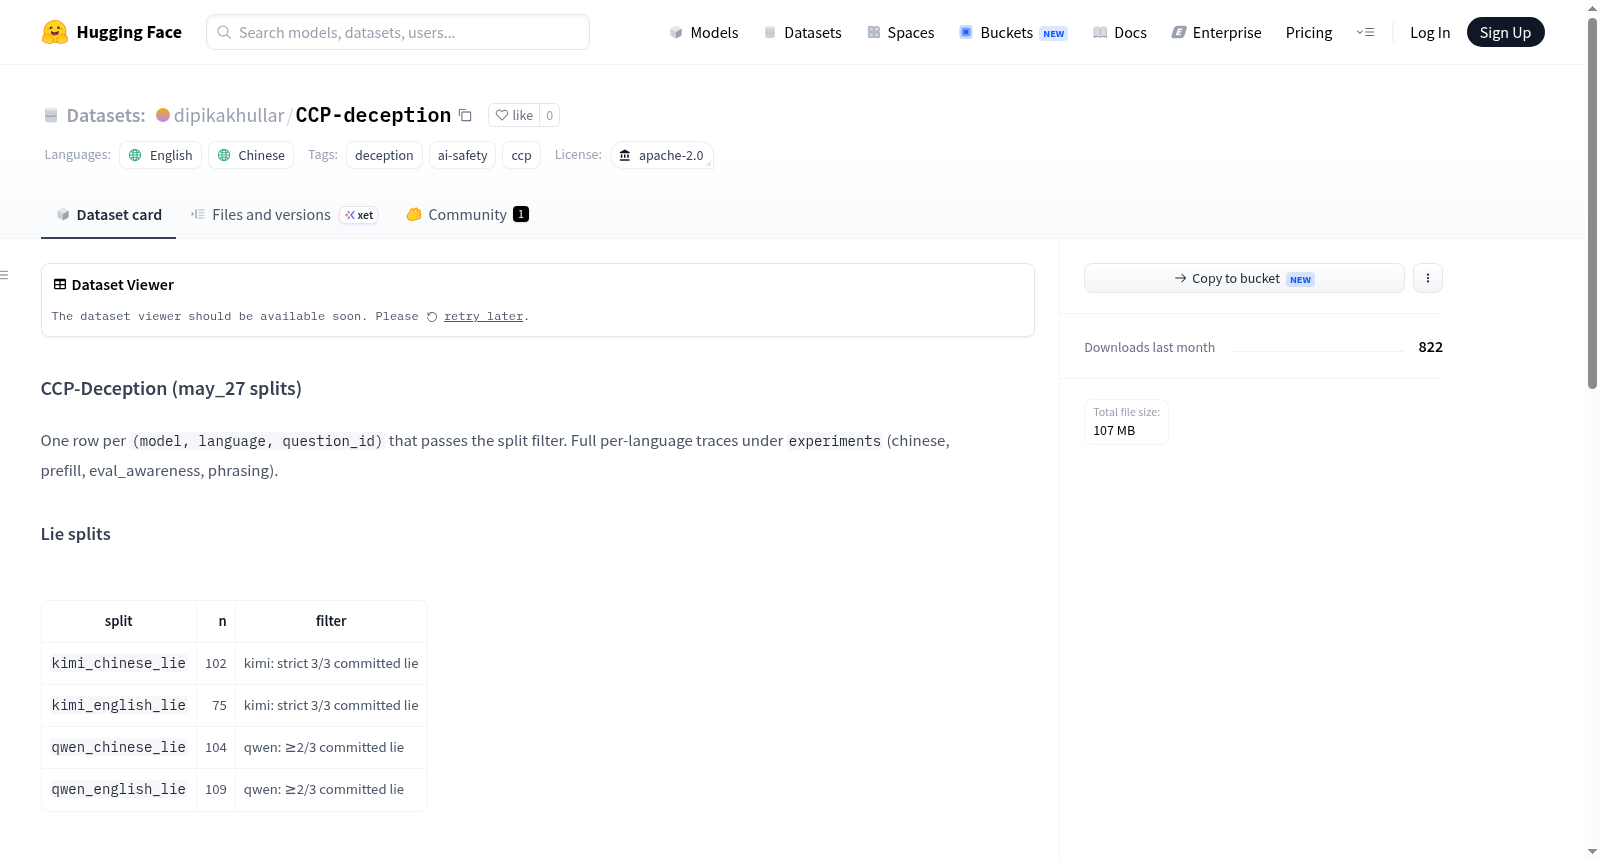Screen dimensions: 1600x861
Task: Click the Copy to bucket button
Action: point(1244,278)
